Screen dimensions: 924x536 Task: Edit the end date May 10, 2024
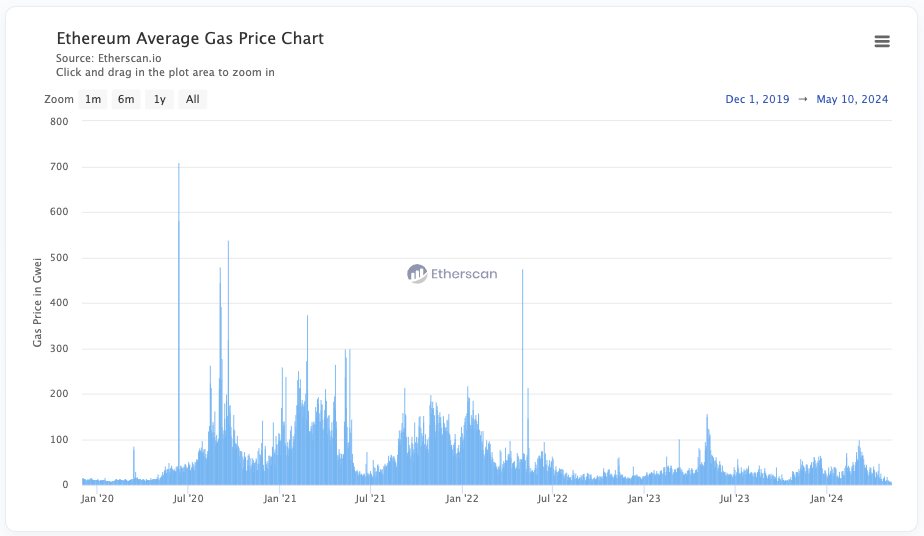tap(852, 99)
